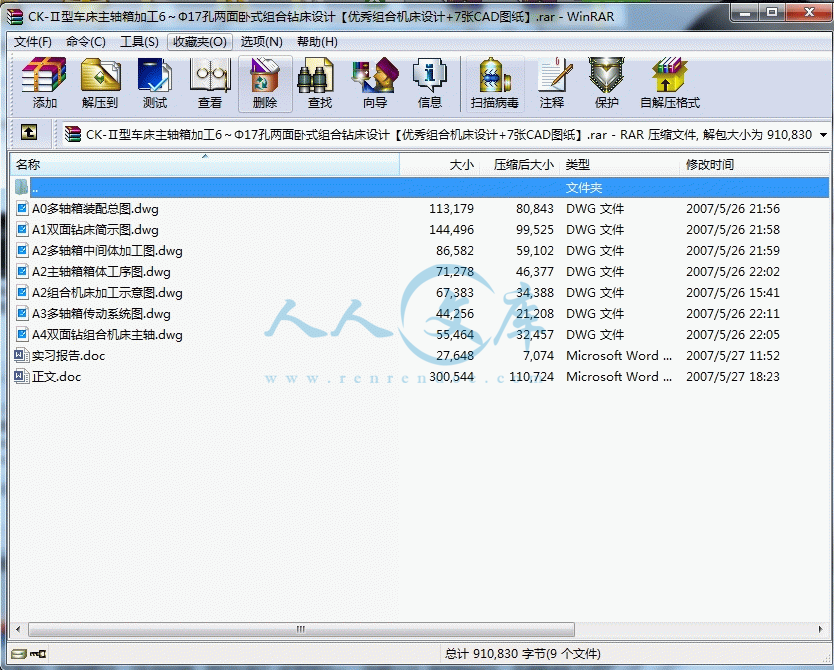Viewport: 834px width, 670px height.
Task: Click the horizontal scrollbar thumb
Action: click(x=301, y=630)
